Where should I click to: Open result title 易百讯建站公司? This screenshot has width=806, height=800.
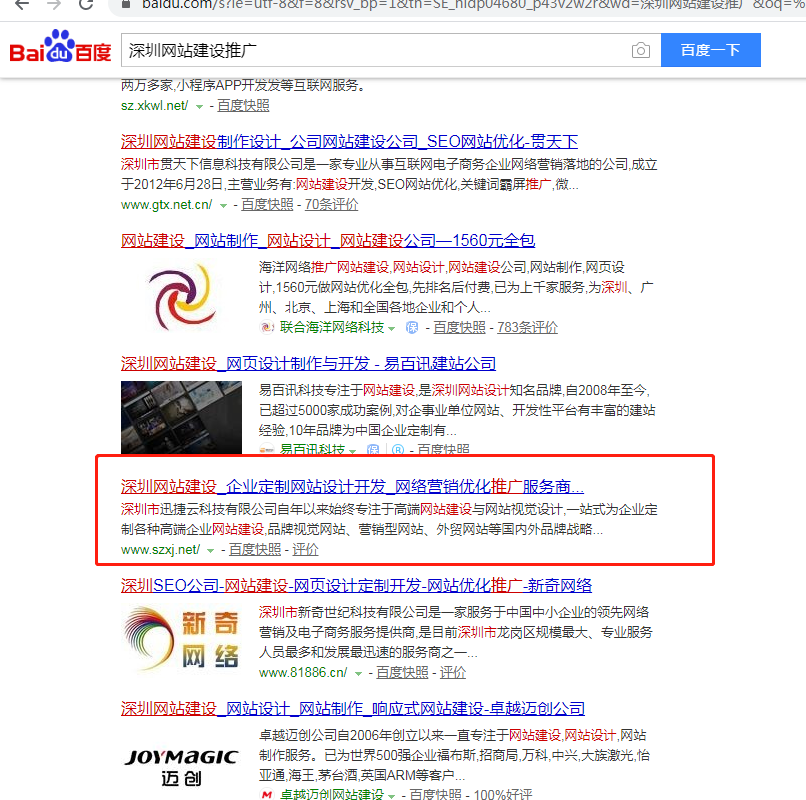click(308, 363)
